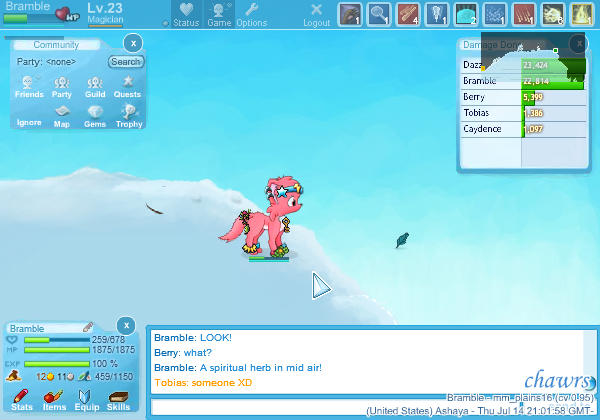
Task: Use the blue sparkle skill in sixth slot
Action: (495, 15)
